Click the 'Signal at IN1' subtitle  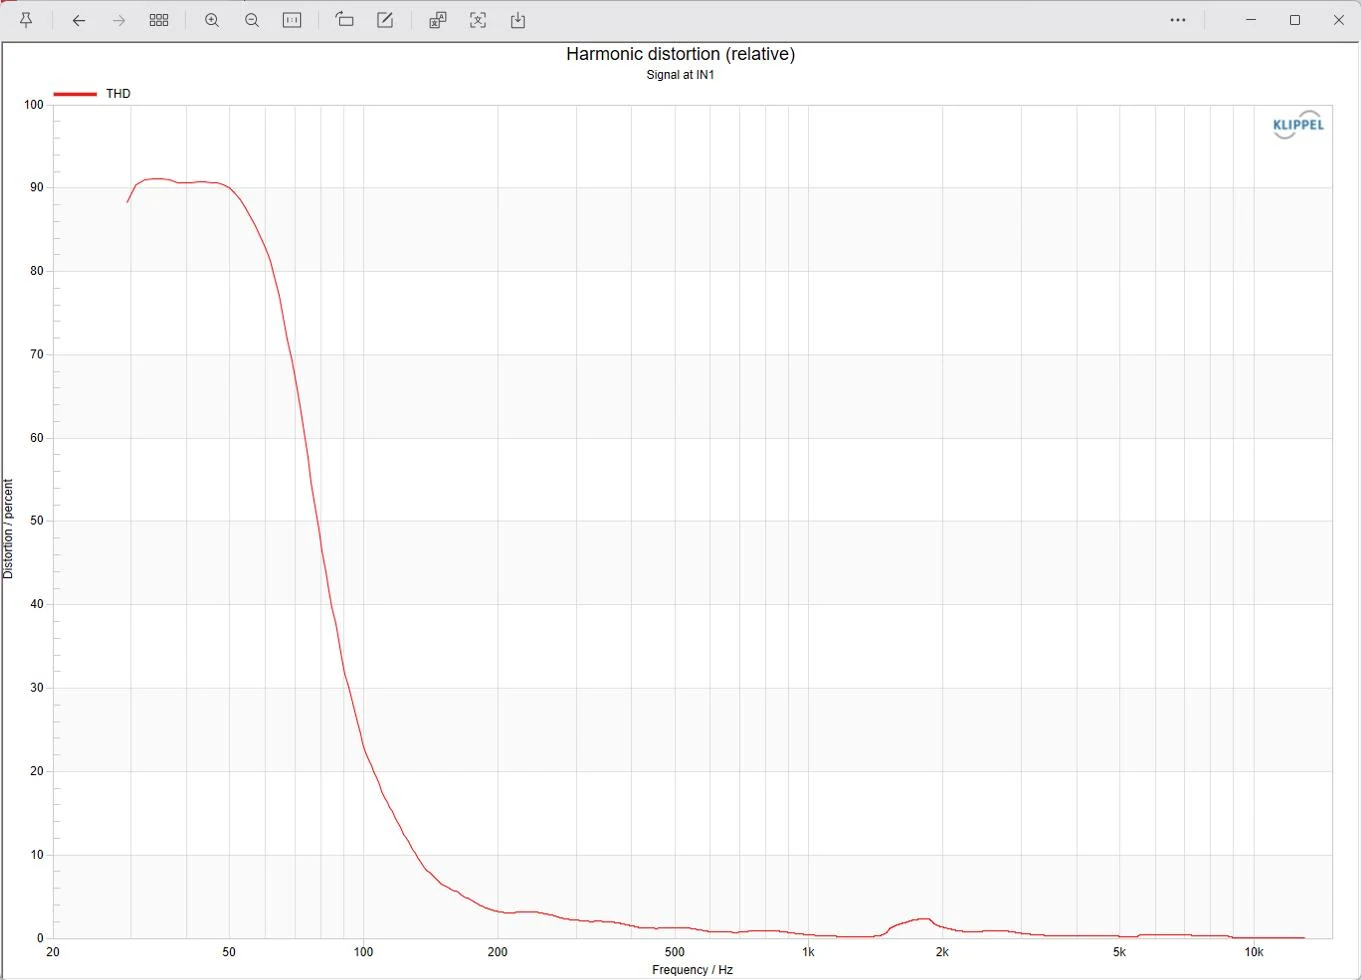[x=680, y=75]
